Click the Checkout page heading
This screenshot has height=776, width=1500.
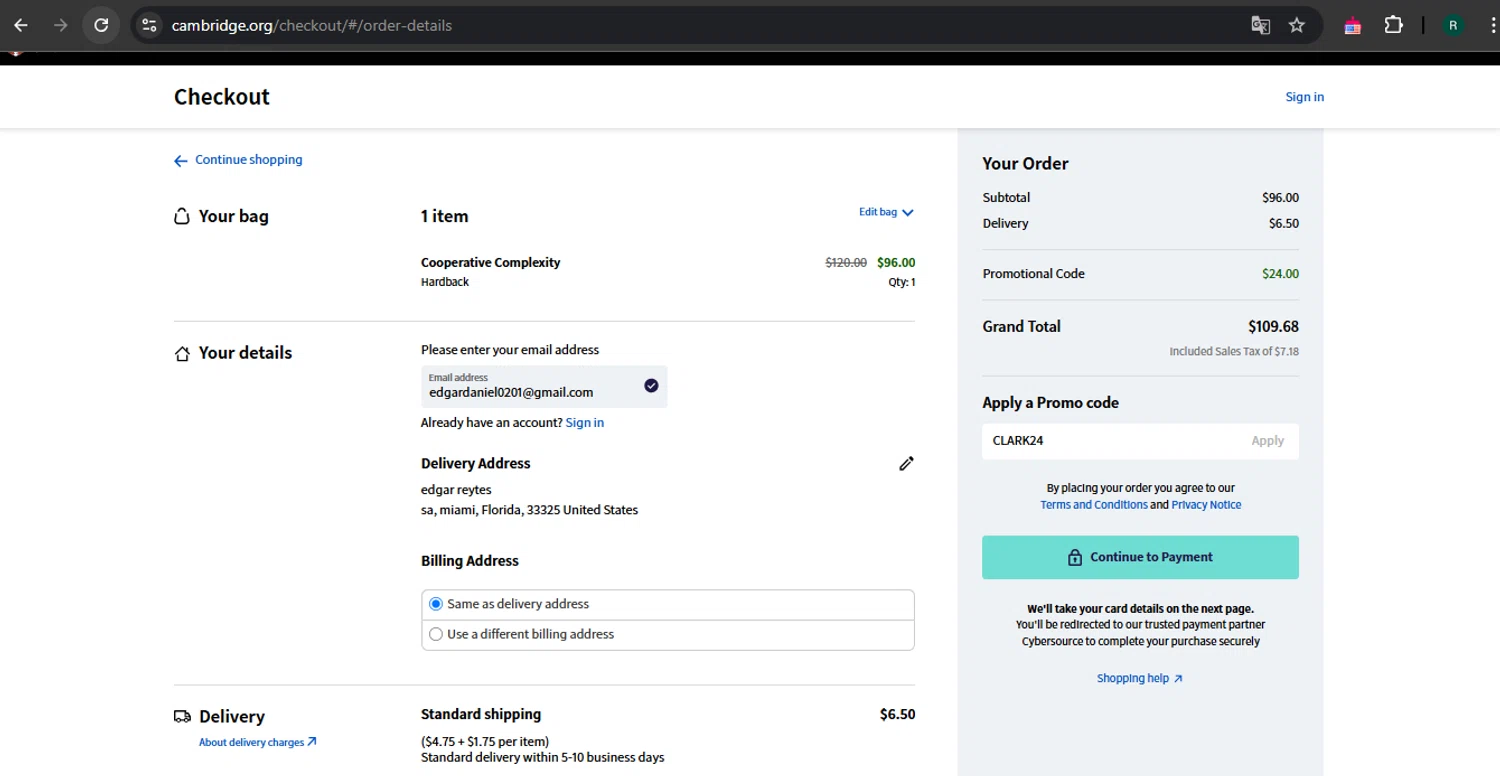click(222, 97)
